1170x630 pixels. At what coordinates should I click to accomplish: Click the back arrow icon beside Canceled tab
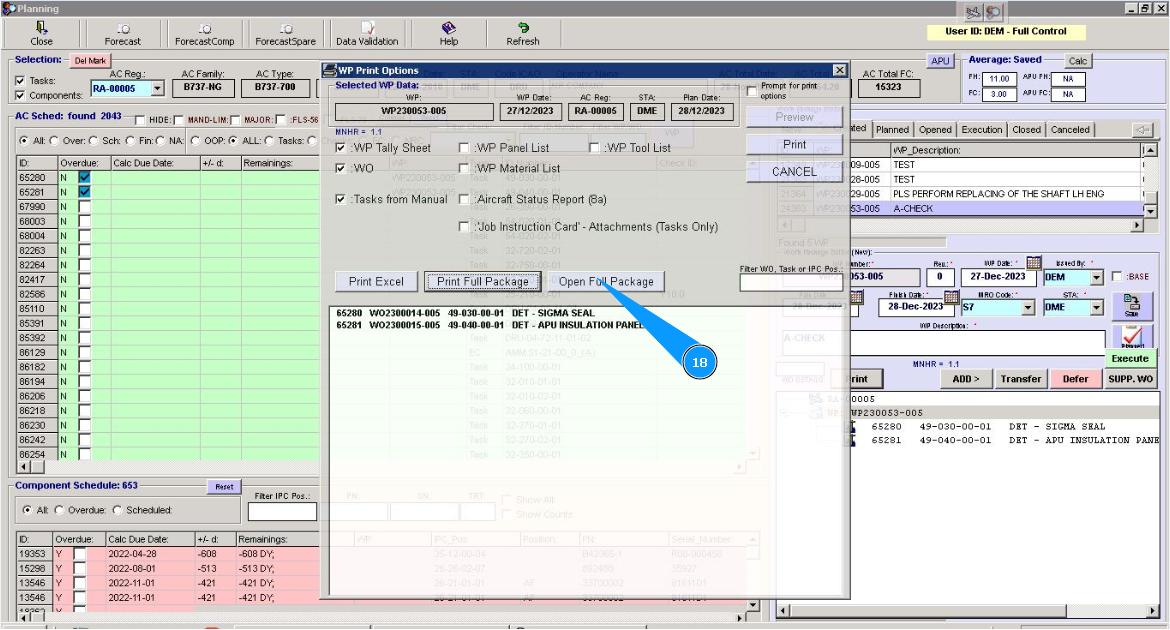(1142, 129)
